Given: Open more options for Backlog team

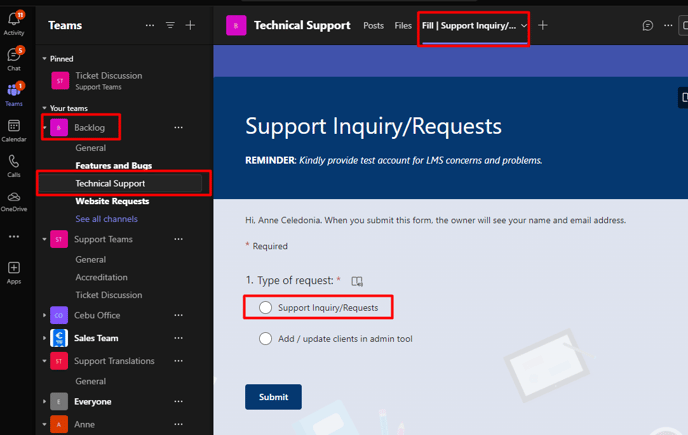Looking at the screenshot, I should [x=178, y=127].
